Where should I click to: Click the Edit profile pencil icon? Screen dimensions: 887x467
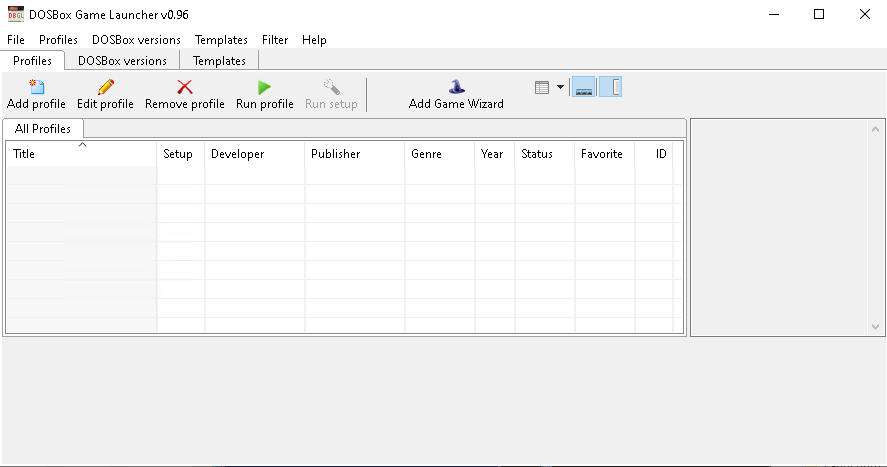tap(105, 88)
